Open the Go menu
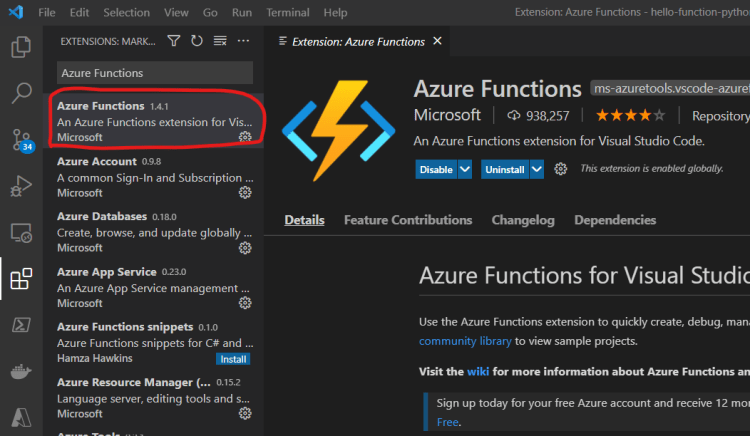 pyautogui.click(x=210, y=12)
